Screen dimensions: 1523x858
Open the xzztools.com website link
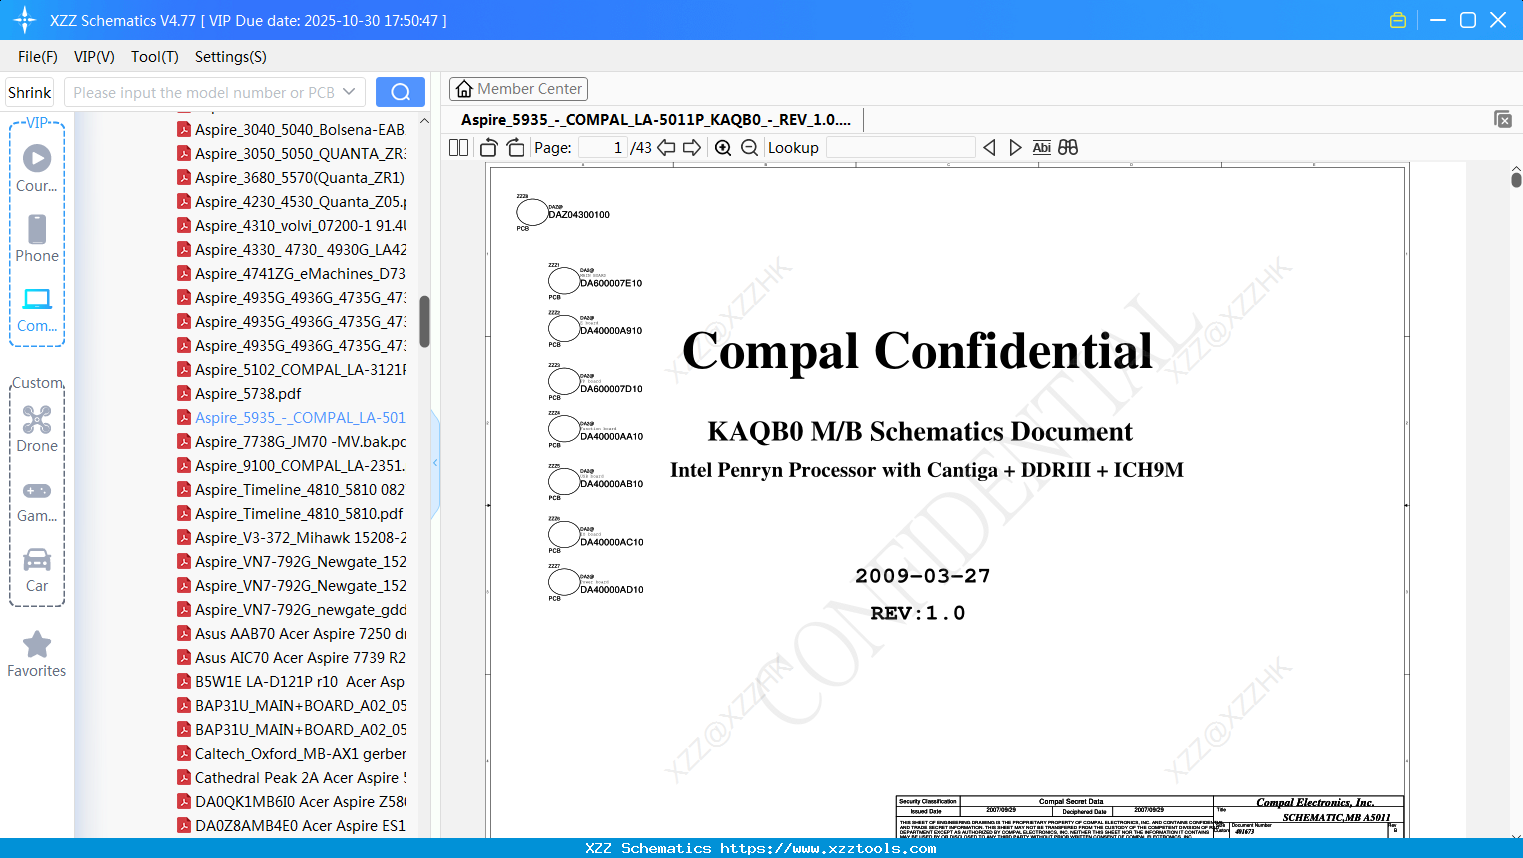click(x=828, y=848)
